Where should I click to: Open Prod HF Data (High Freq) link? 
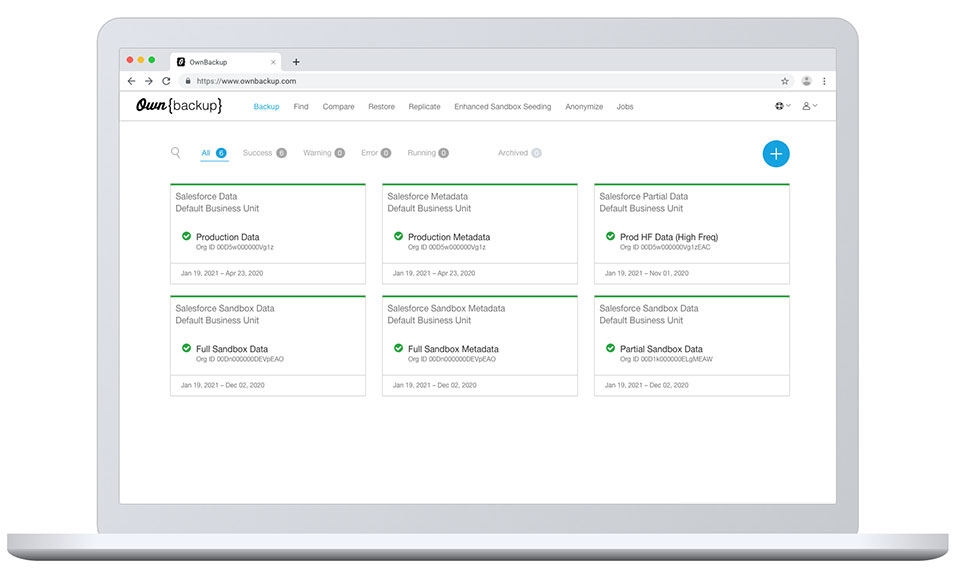pyautogui.click(x=669, y=237)
